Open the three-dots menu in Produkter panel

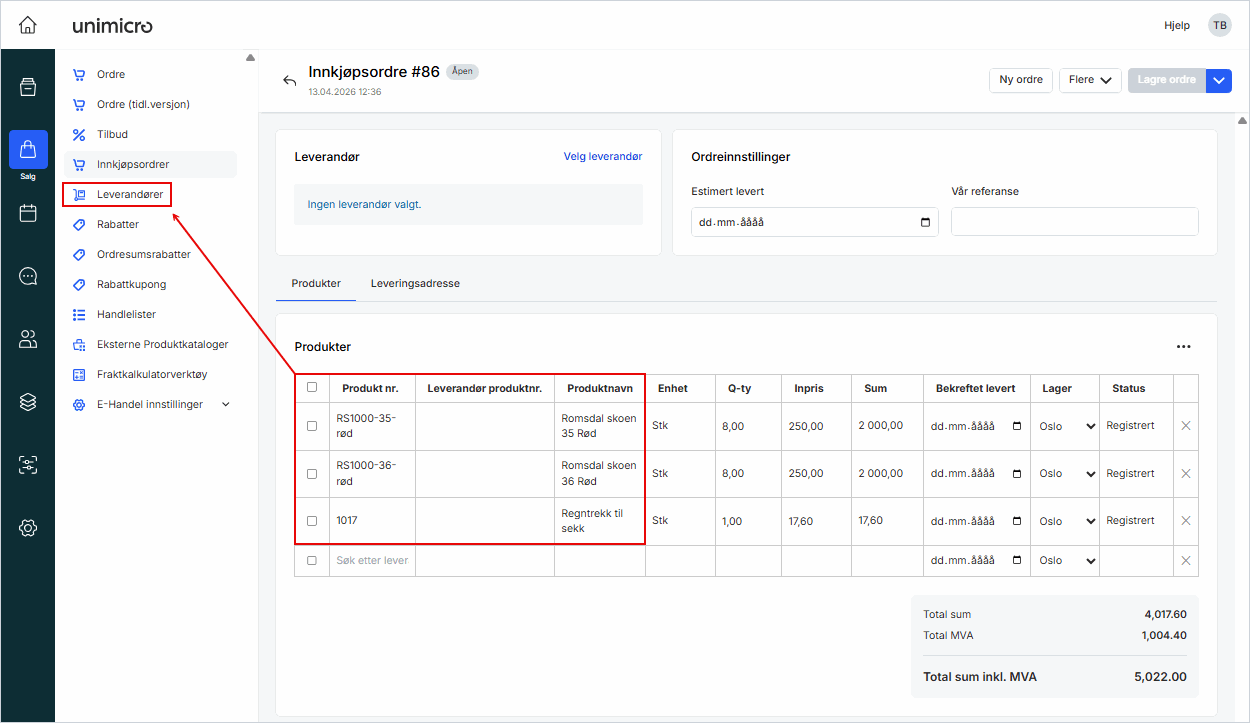(1184, 347)
